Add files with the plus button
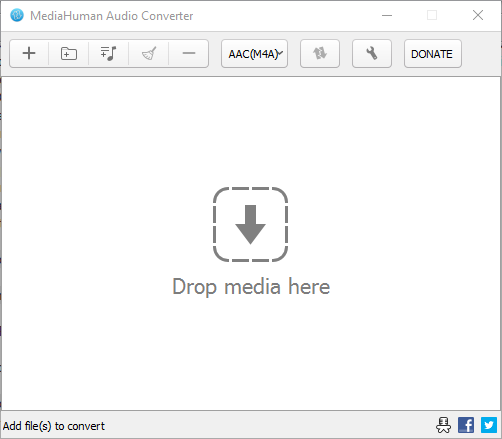This screenshot has width=502, height=439. [29, 54]
